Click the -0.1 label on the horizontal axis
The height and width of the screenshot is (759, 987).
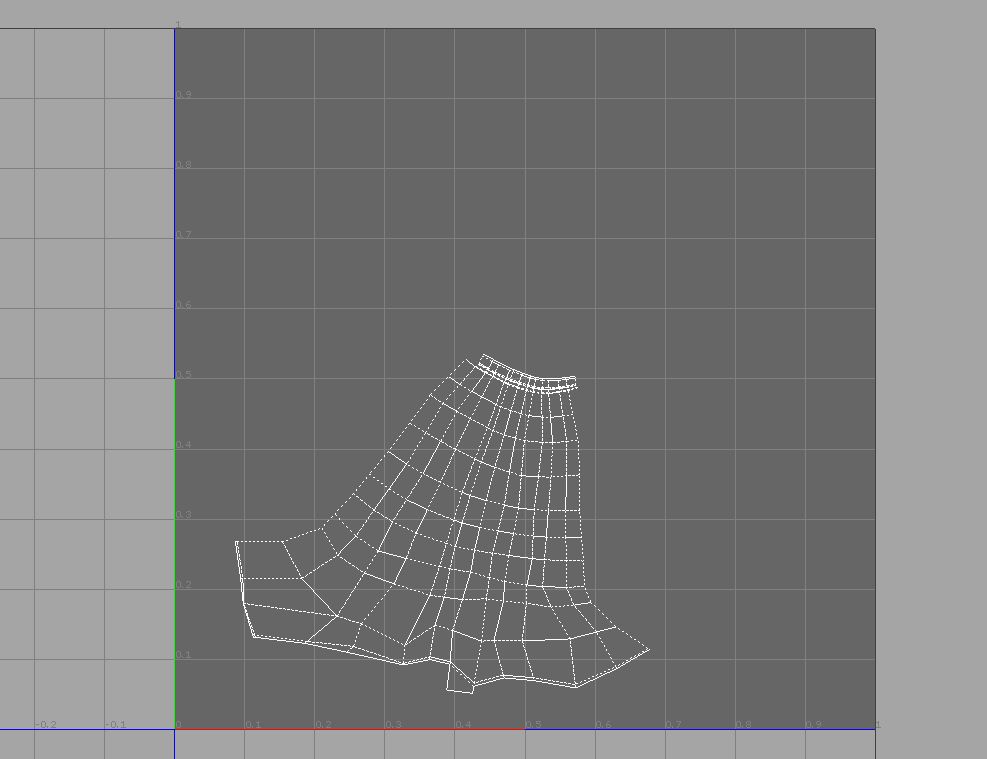point(115,724)
